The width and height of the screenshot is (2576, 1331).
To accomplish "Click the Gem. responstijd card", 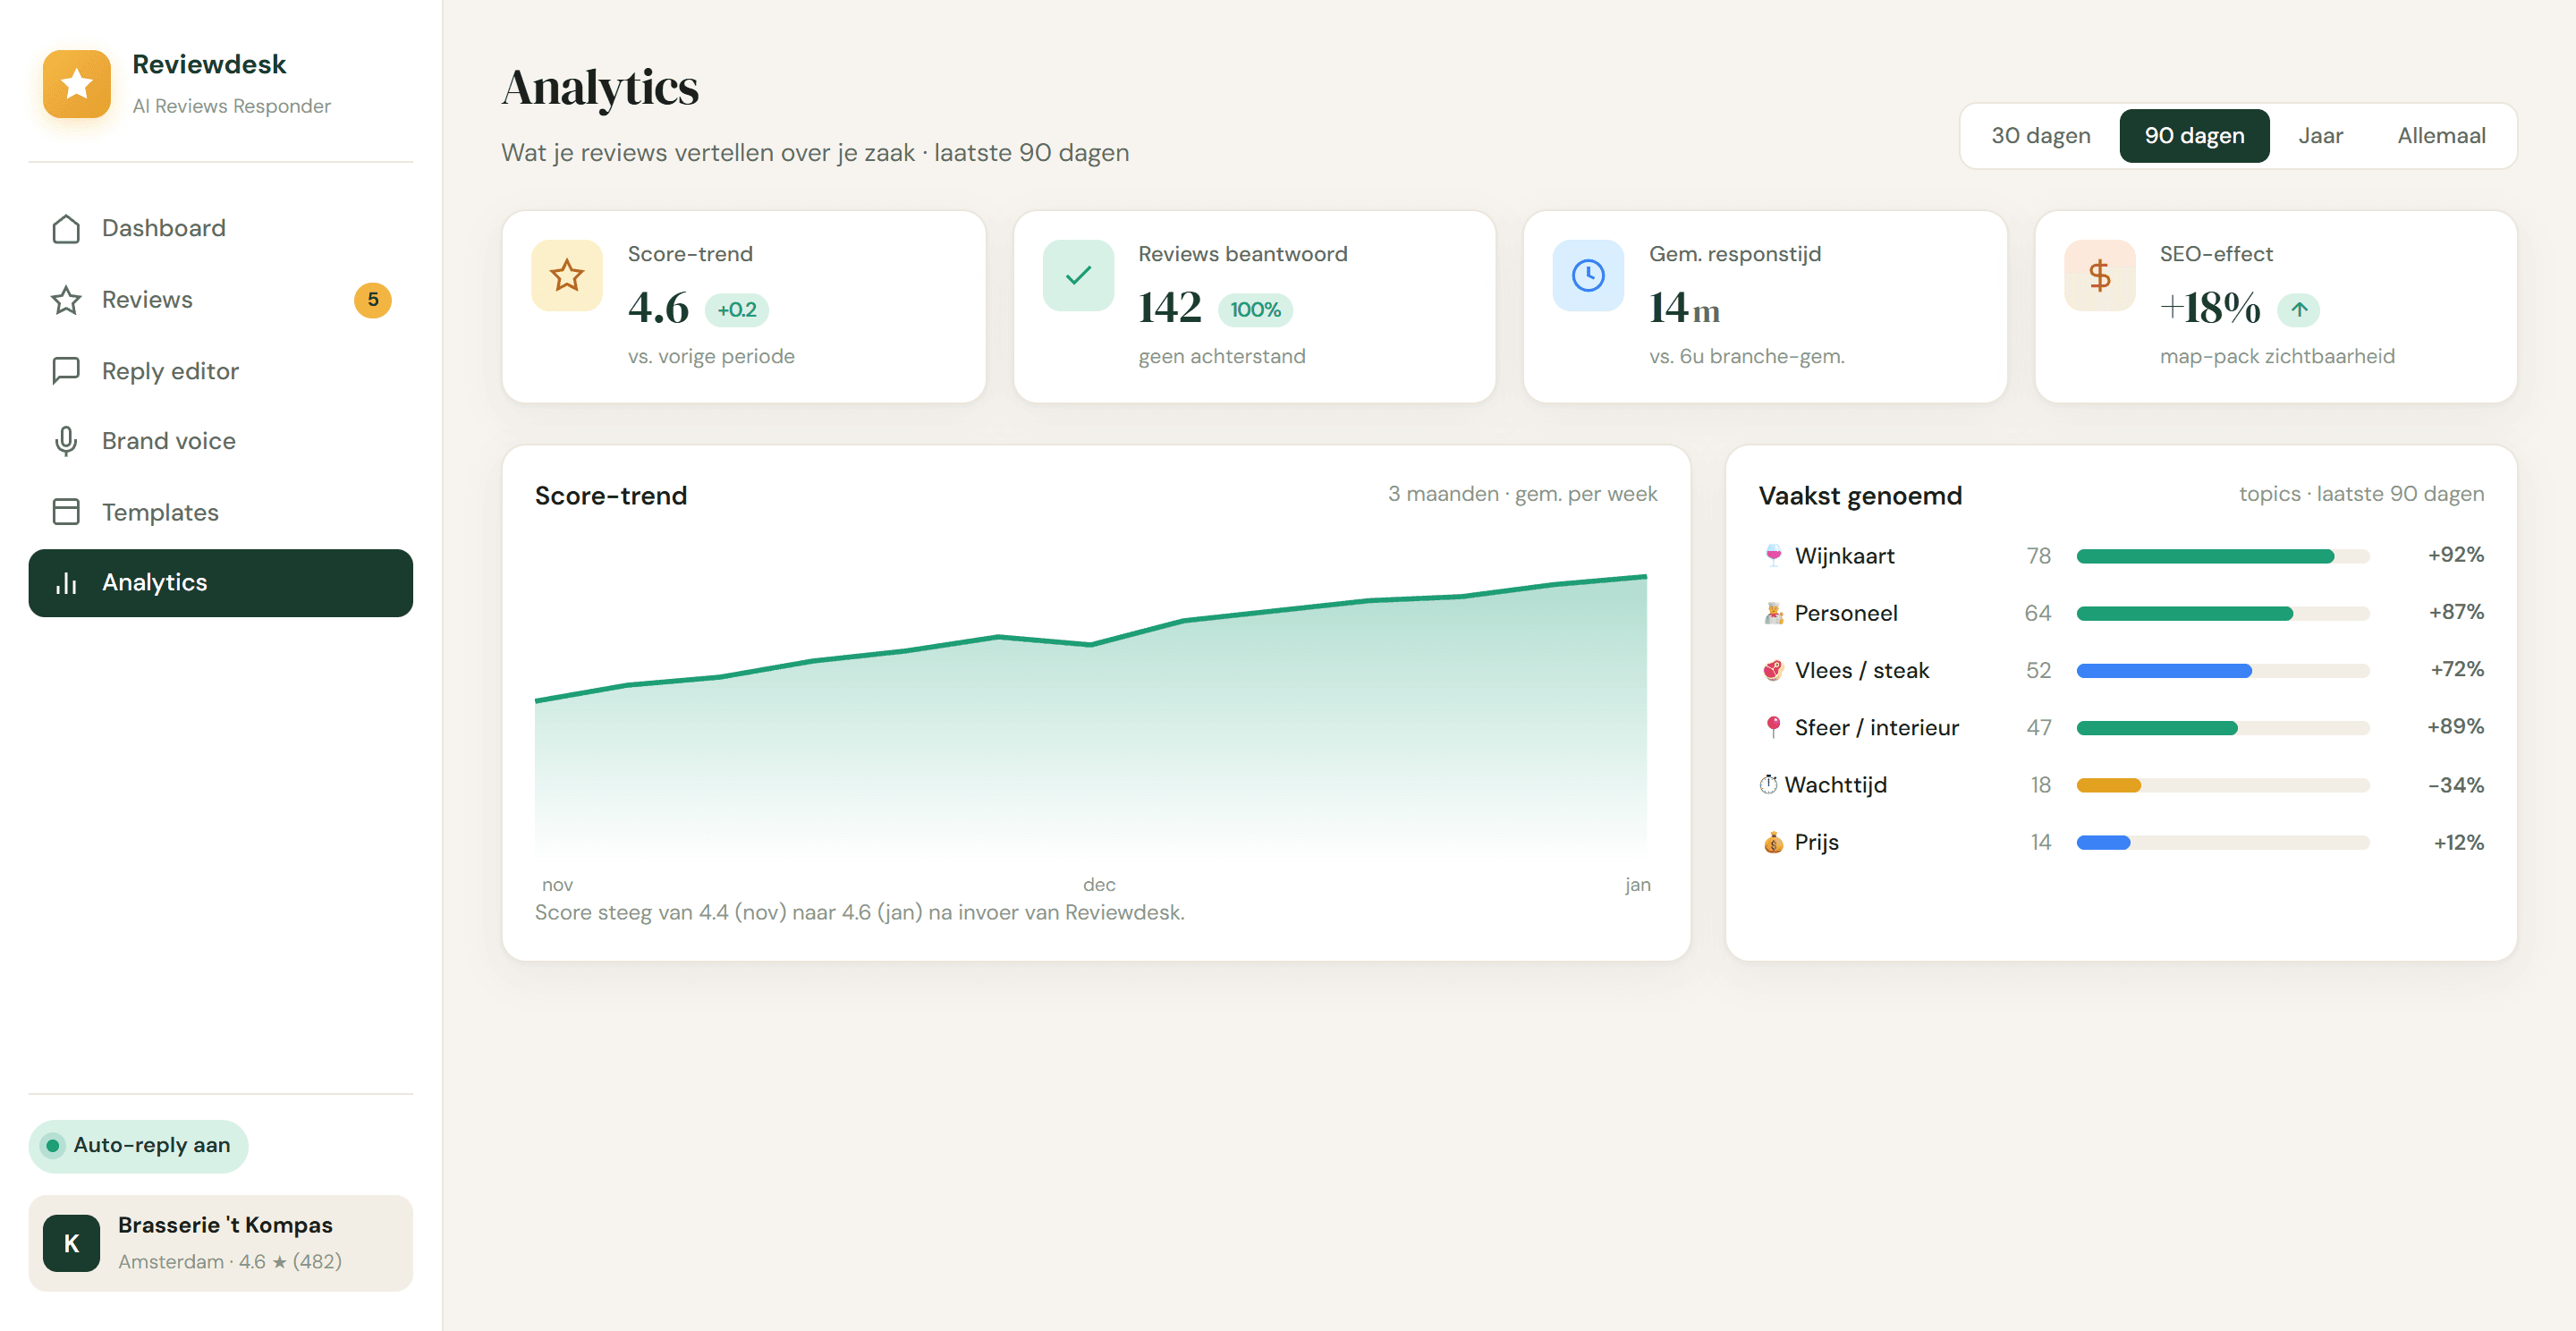I will pyautogui.click(x=1765, y=306).
